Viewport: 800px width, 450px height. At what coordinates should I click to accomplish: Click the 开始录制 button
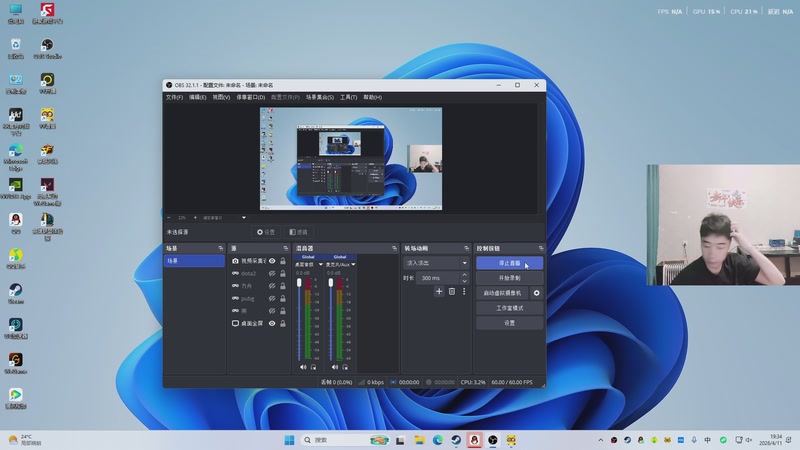(509, 278)
